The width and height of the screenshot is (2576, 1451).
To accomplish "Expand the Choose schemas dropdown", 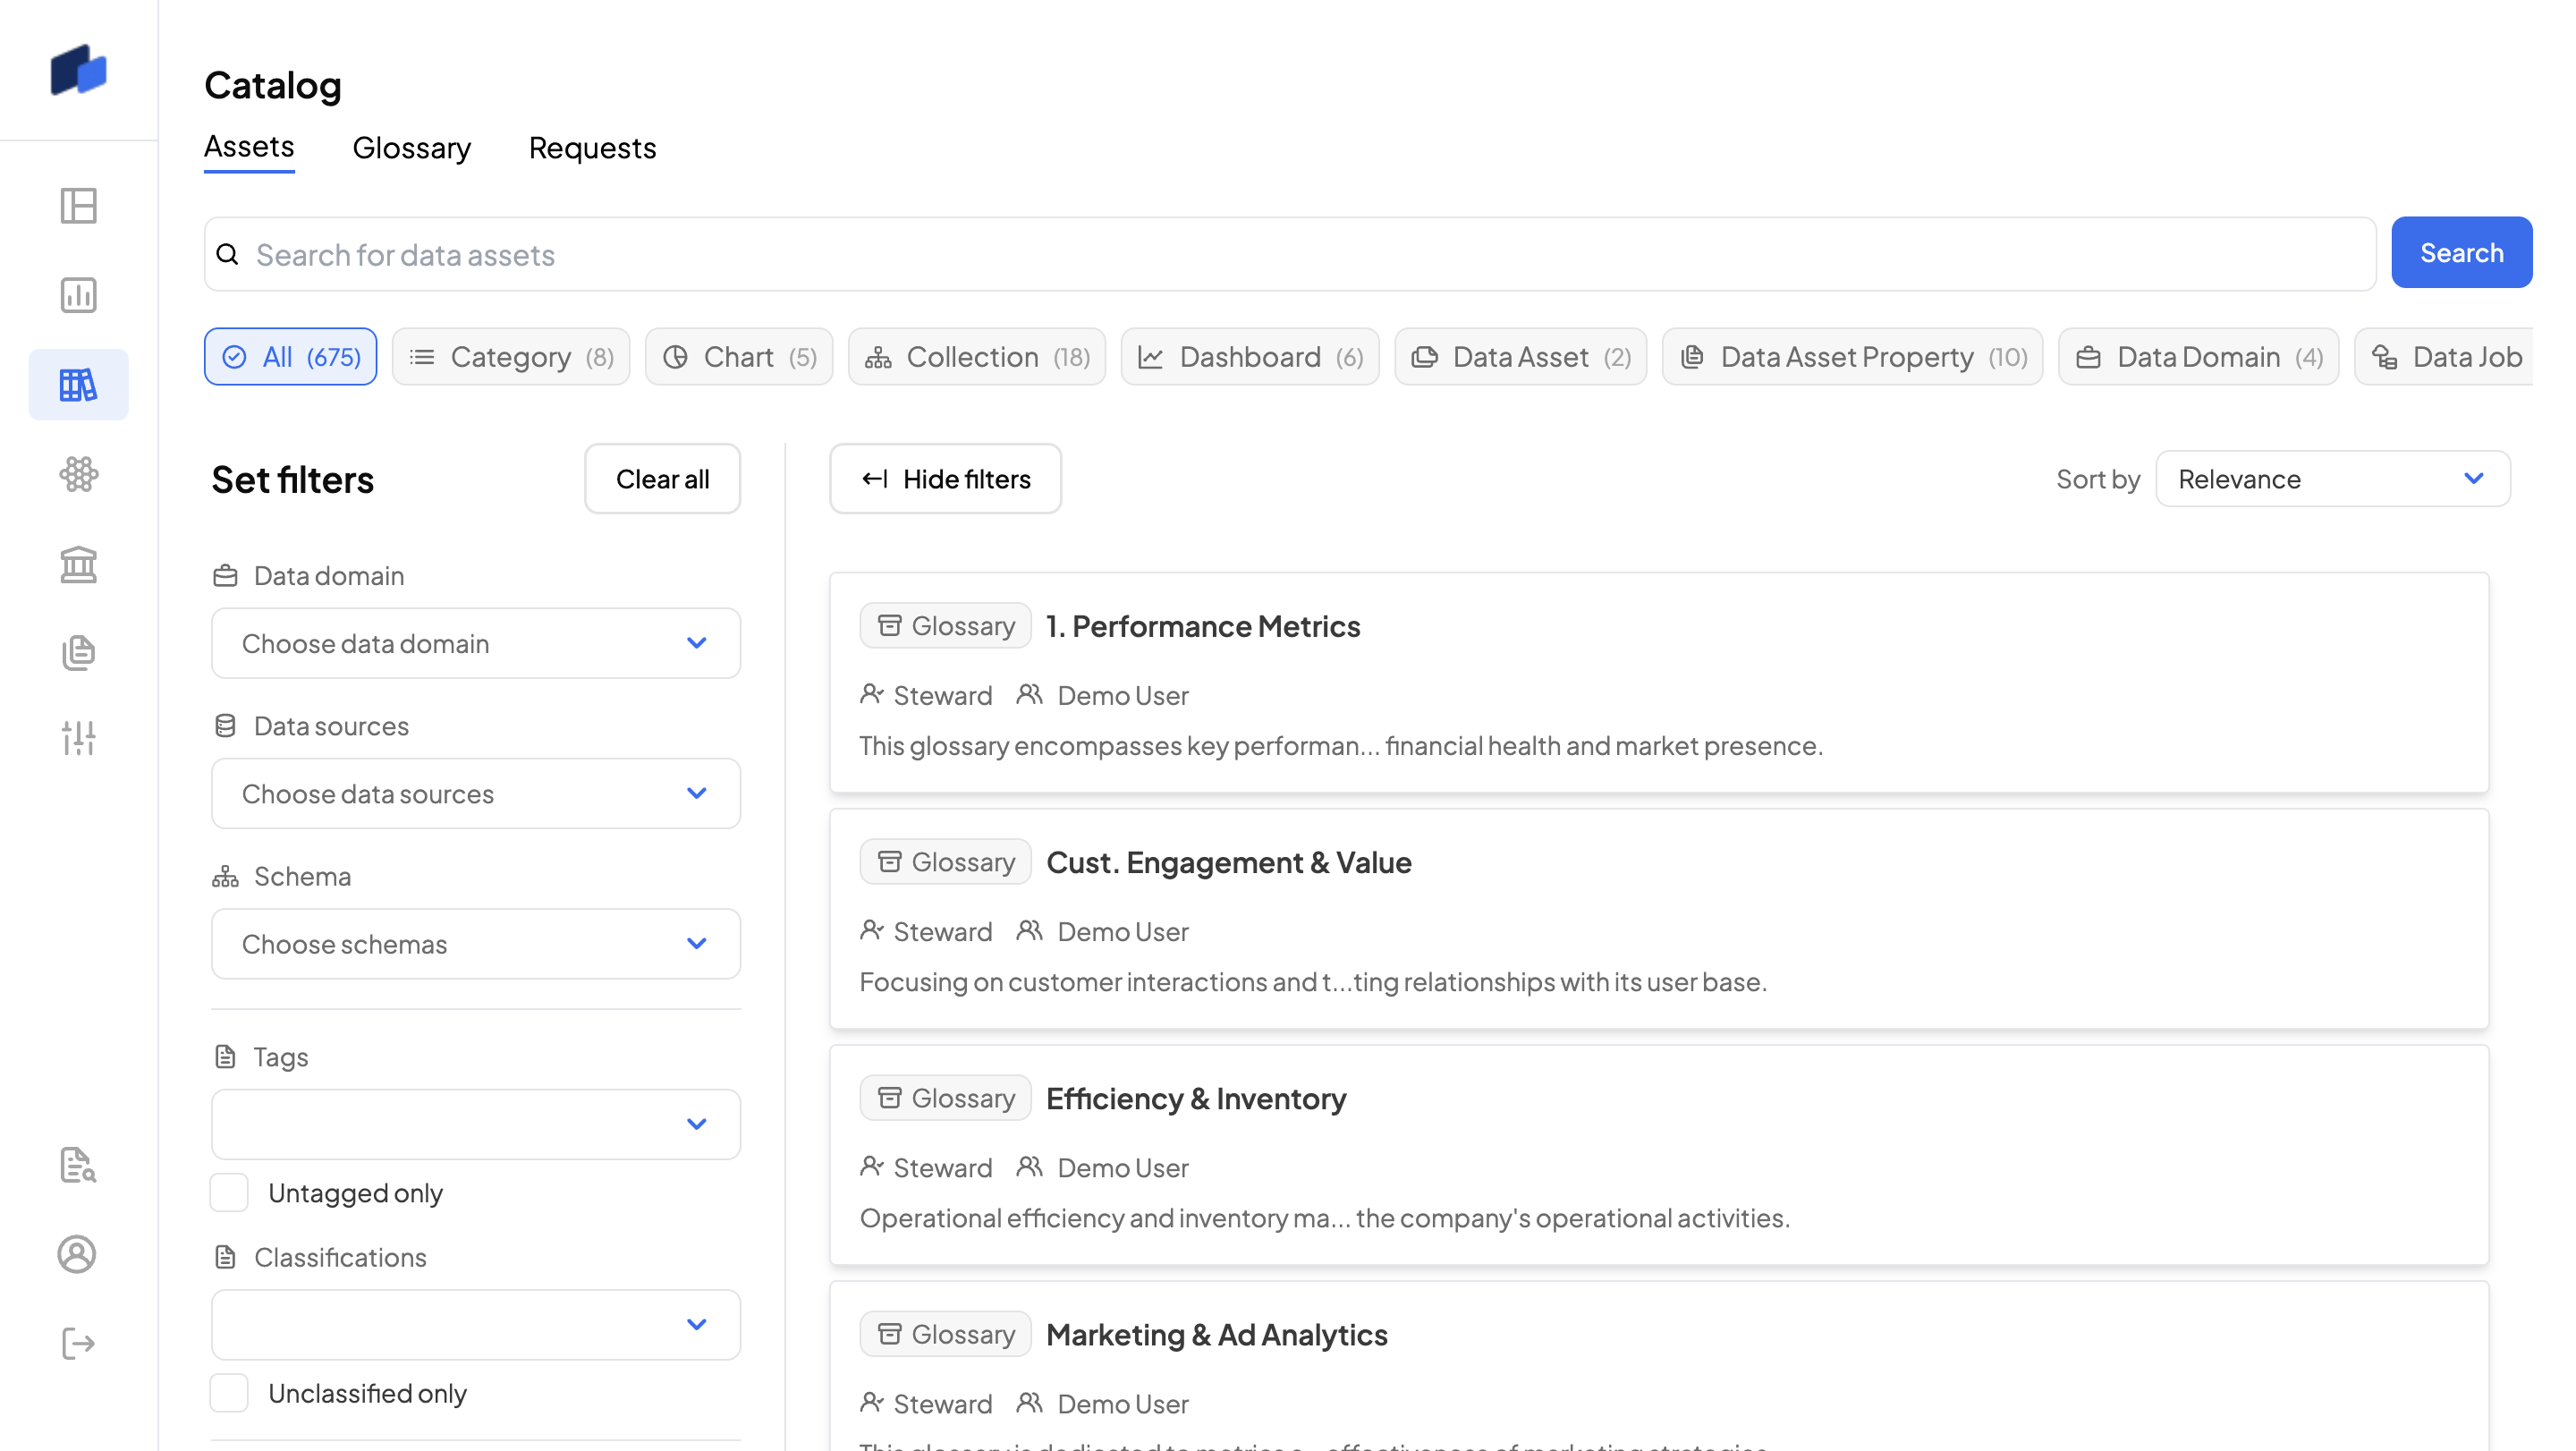I will (475, 944).
